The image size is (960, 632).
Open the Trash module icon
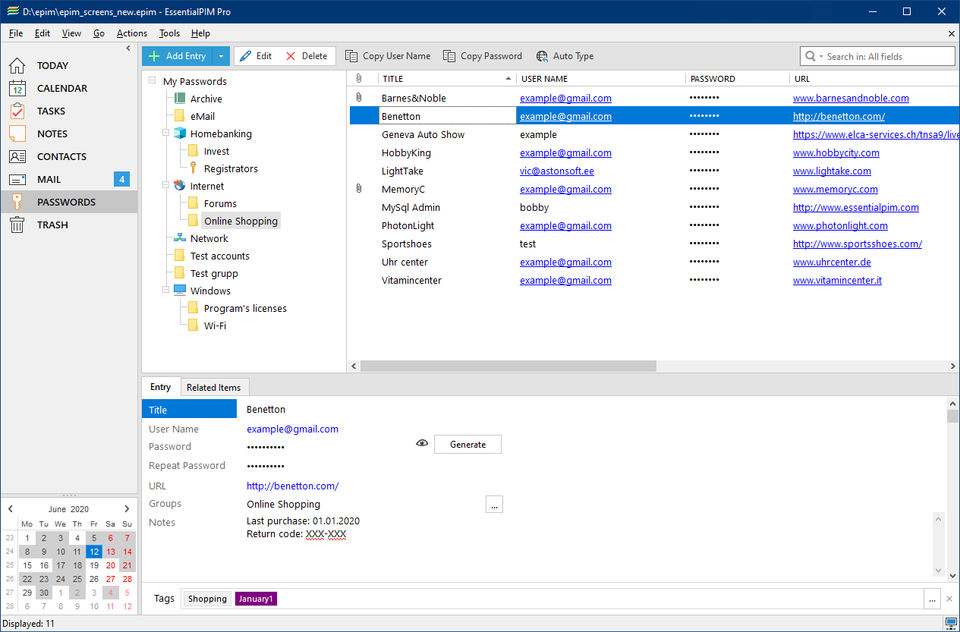click(17, 225)
